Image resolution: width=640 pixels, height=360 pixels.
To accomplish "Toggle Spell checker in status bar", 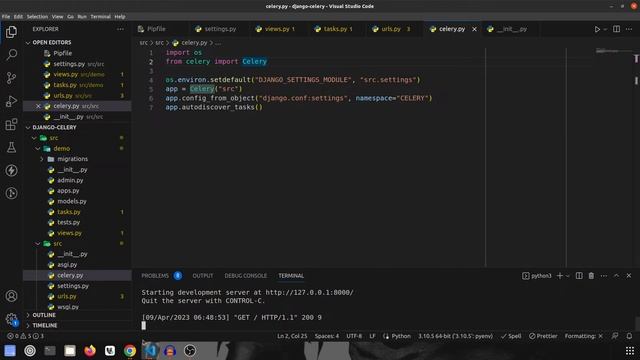I will coord(511,336).
